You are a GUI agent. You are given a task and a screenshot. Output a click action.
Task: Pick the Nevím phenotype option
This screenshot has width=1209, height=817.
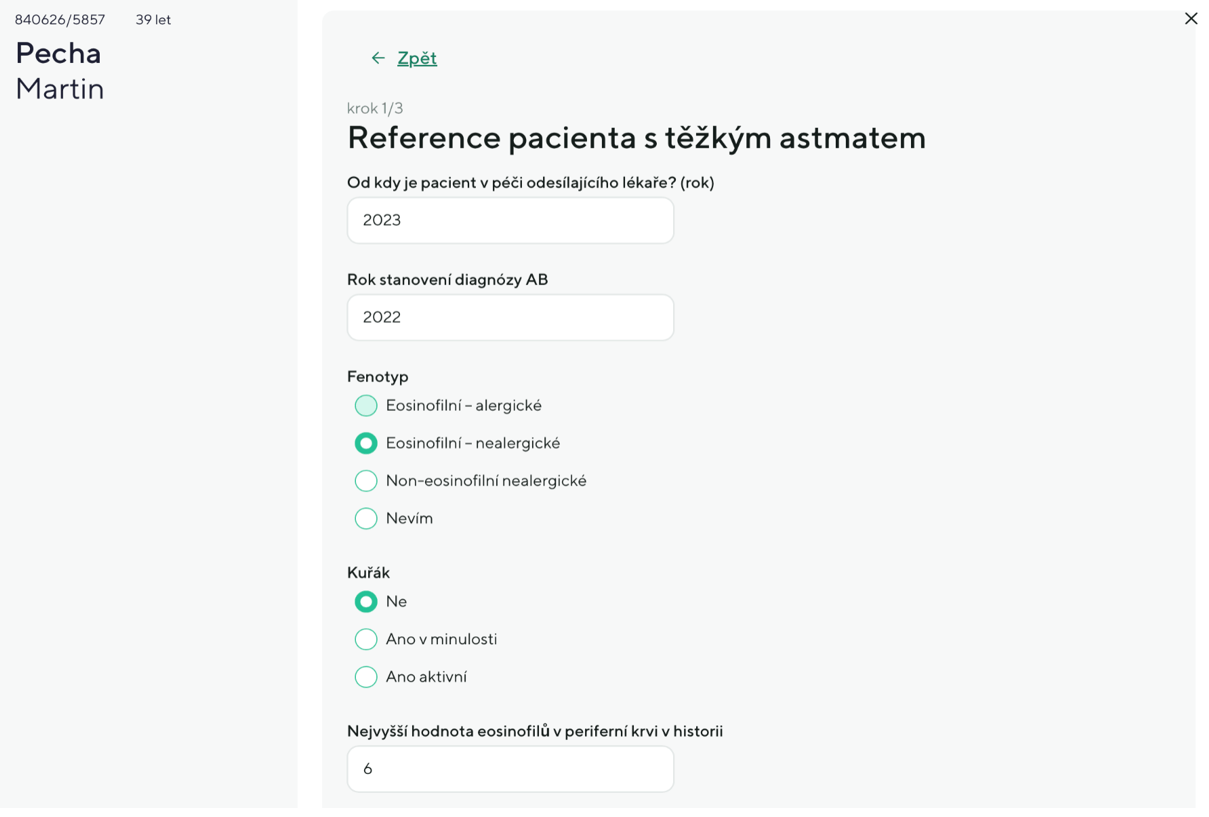366,518
